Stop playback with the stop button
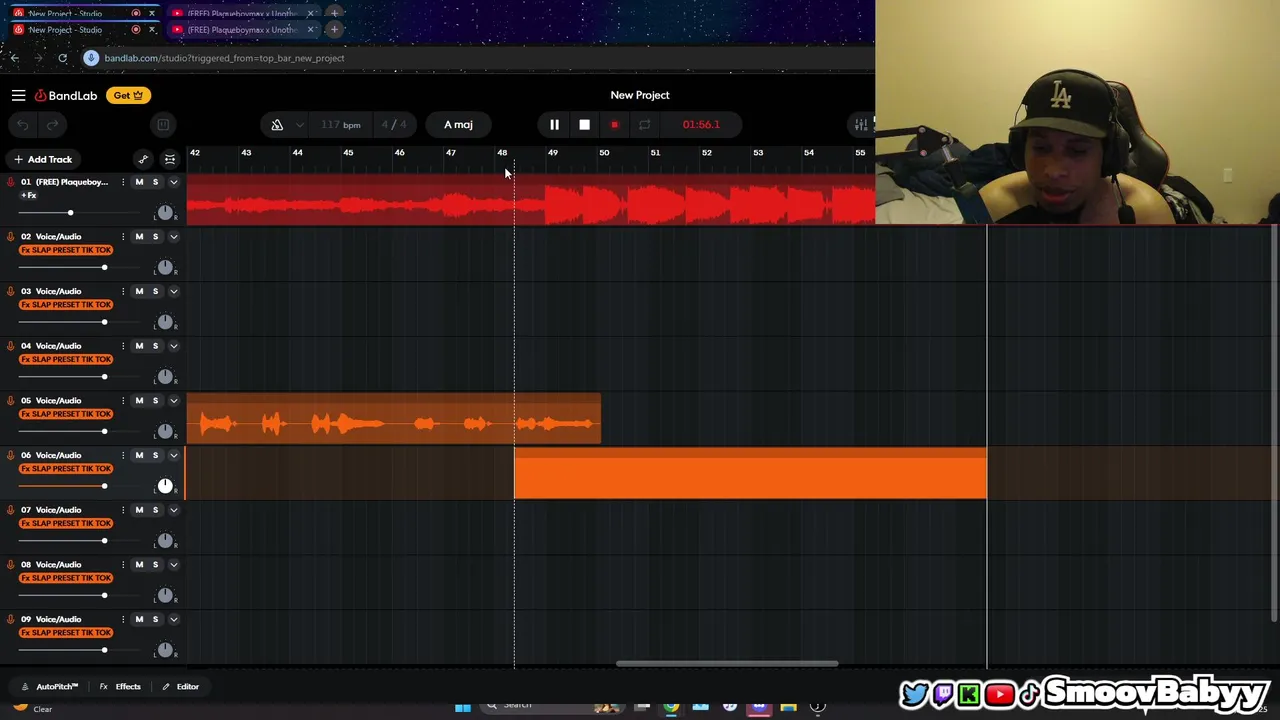1280x720 pixels. pyautogui.click(x=584, y=125)
